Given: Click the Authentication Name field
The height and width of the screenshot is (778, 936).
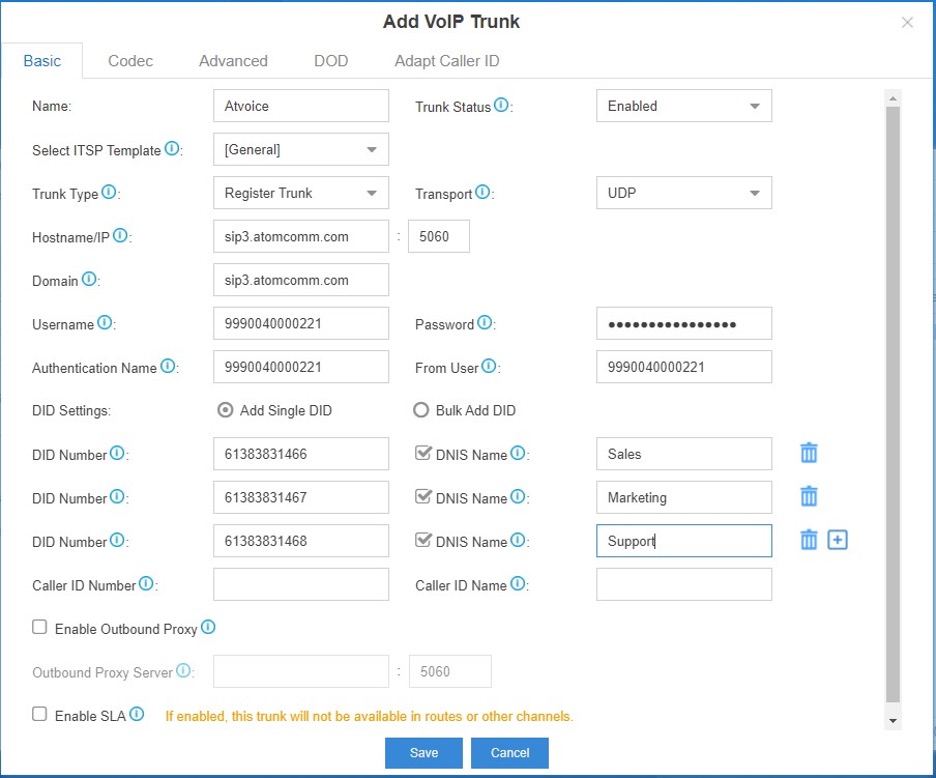Looking at the screenshot, I should [x=301, y=367].
